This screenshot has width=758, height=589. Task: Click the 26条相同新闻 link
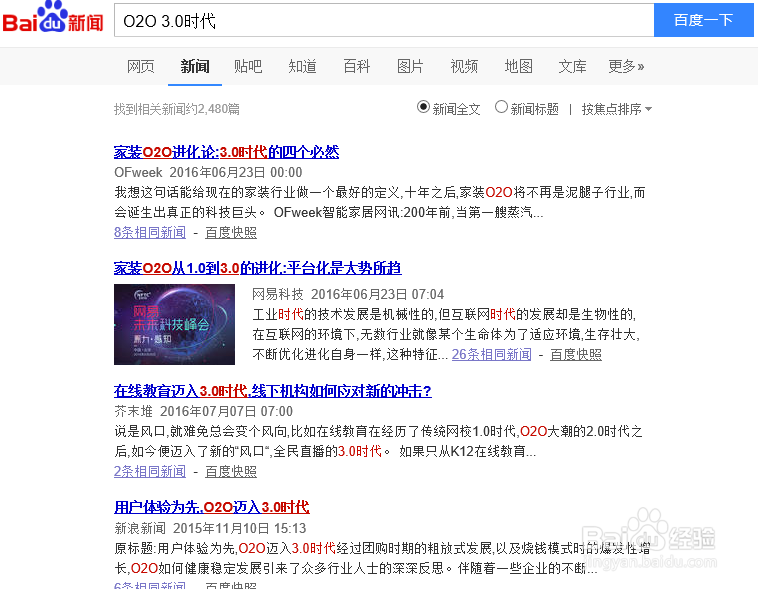click(492, 354)
